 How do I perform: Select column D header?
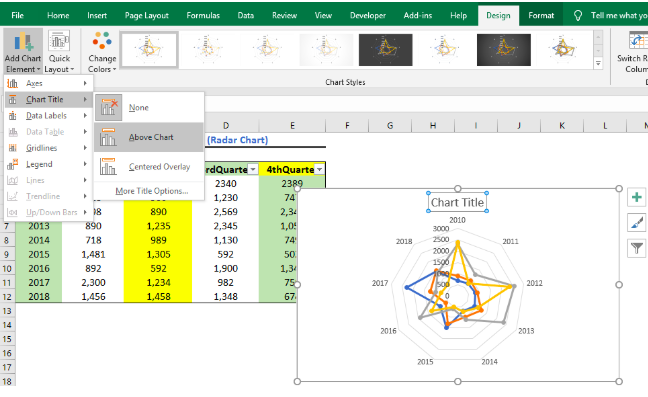tap(226, 126)
